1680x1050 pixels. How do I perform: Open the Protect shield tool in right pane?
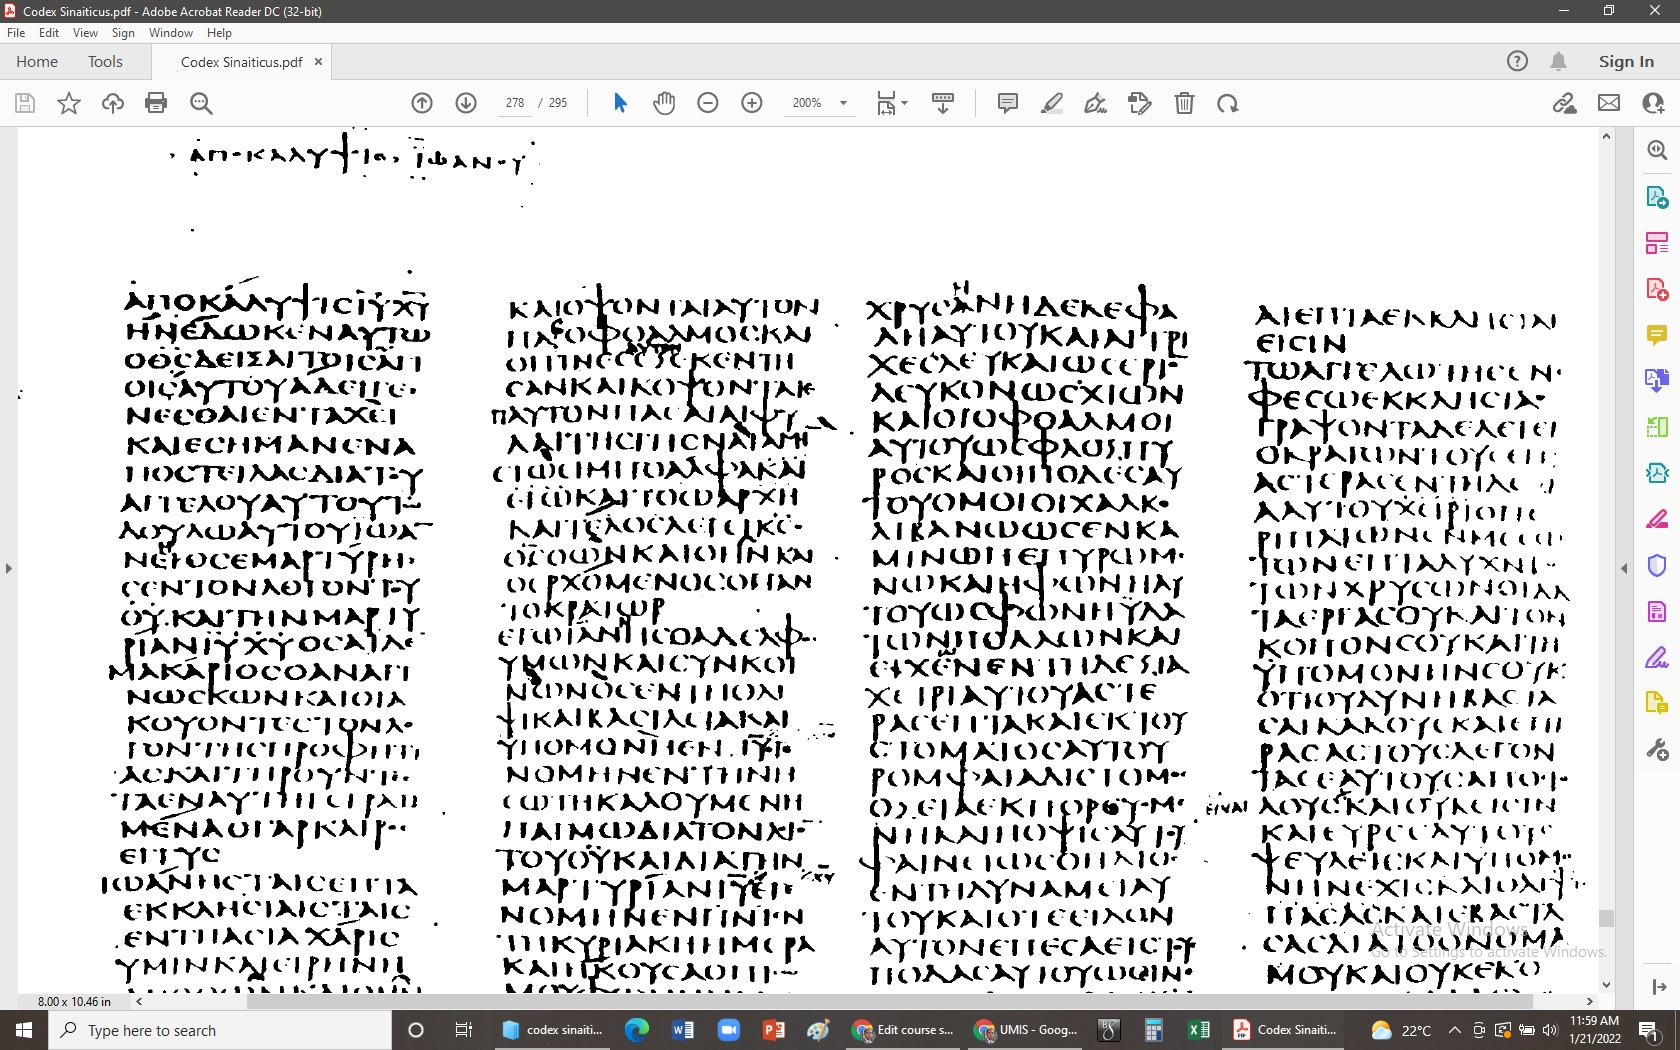1657,566
